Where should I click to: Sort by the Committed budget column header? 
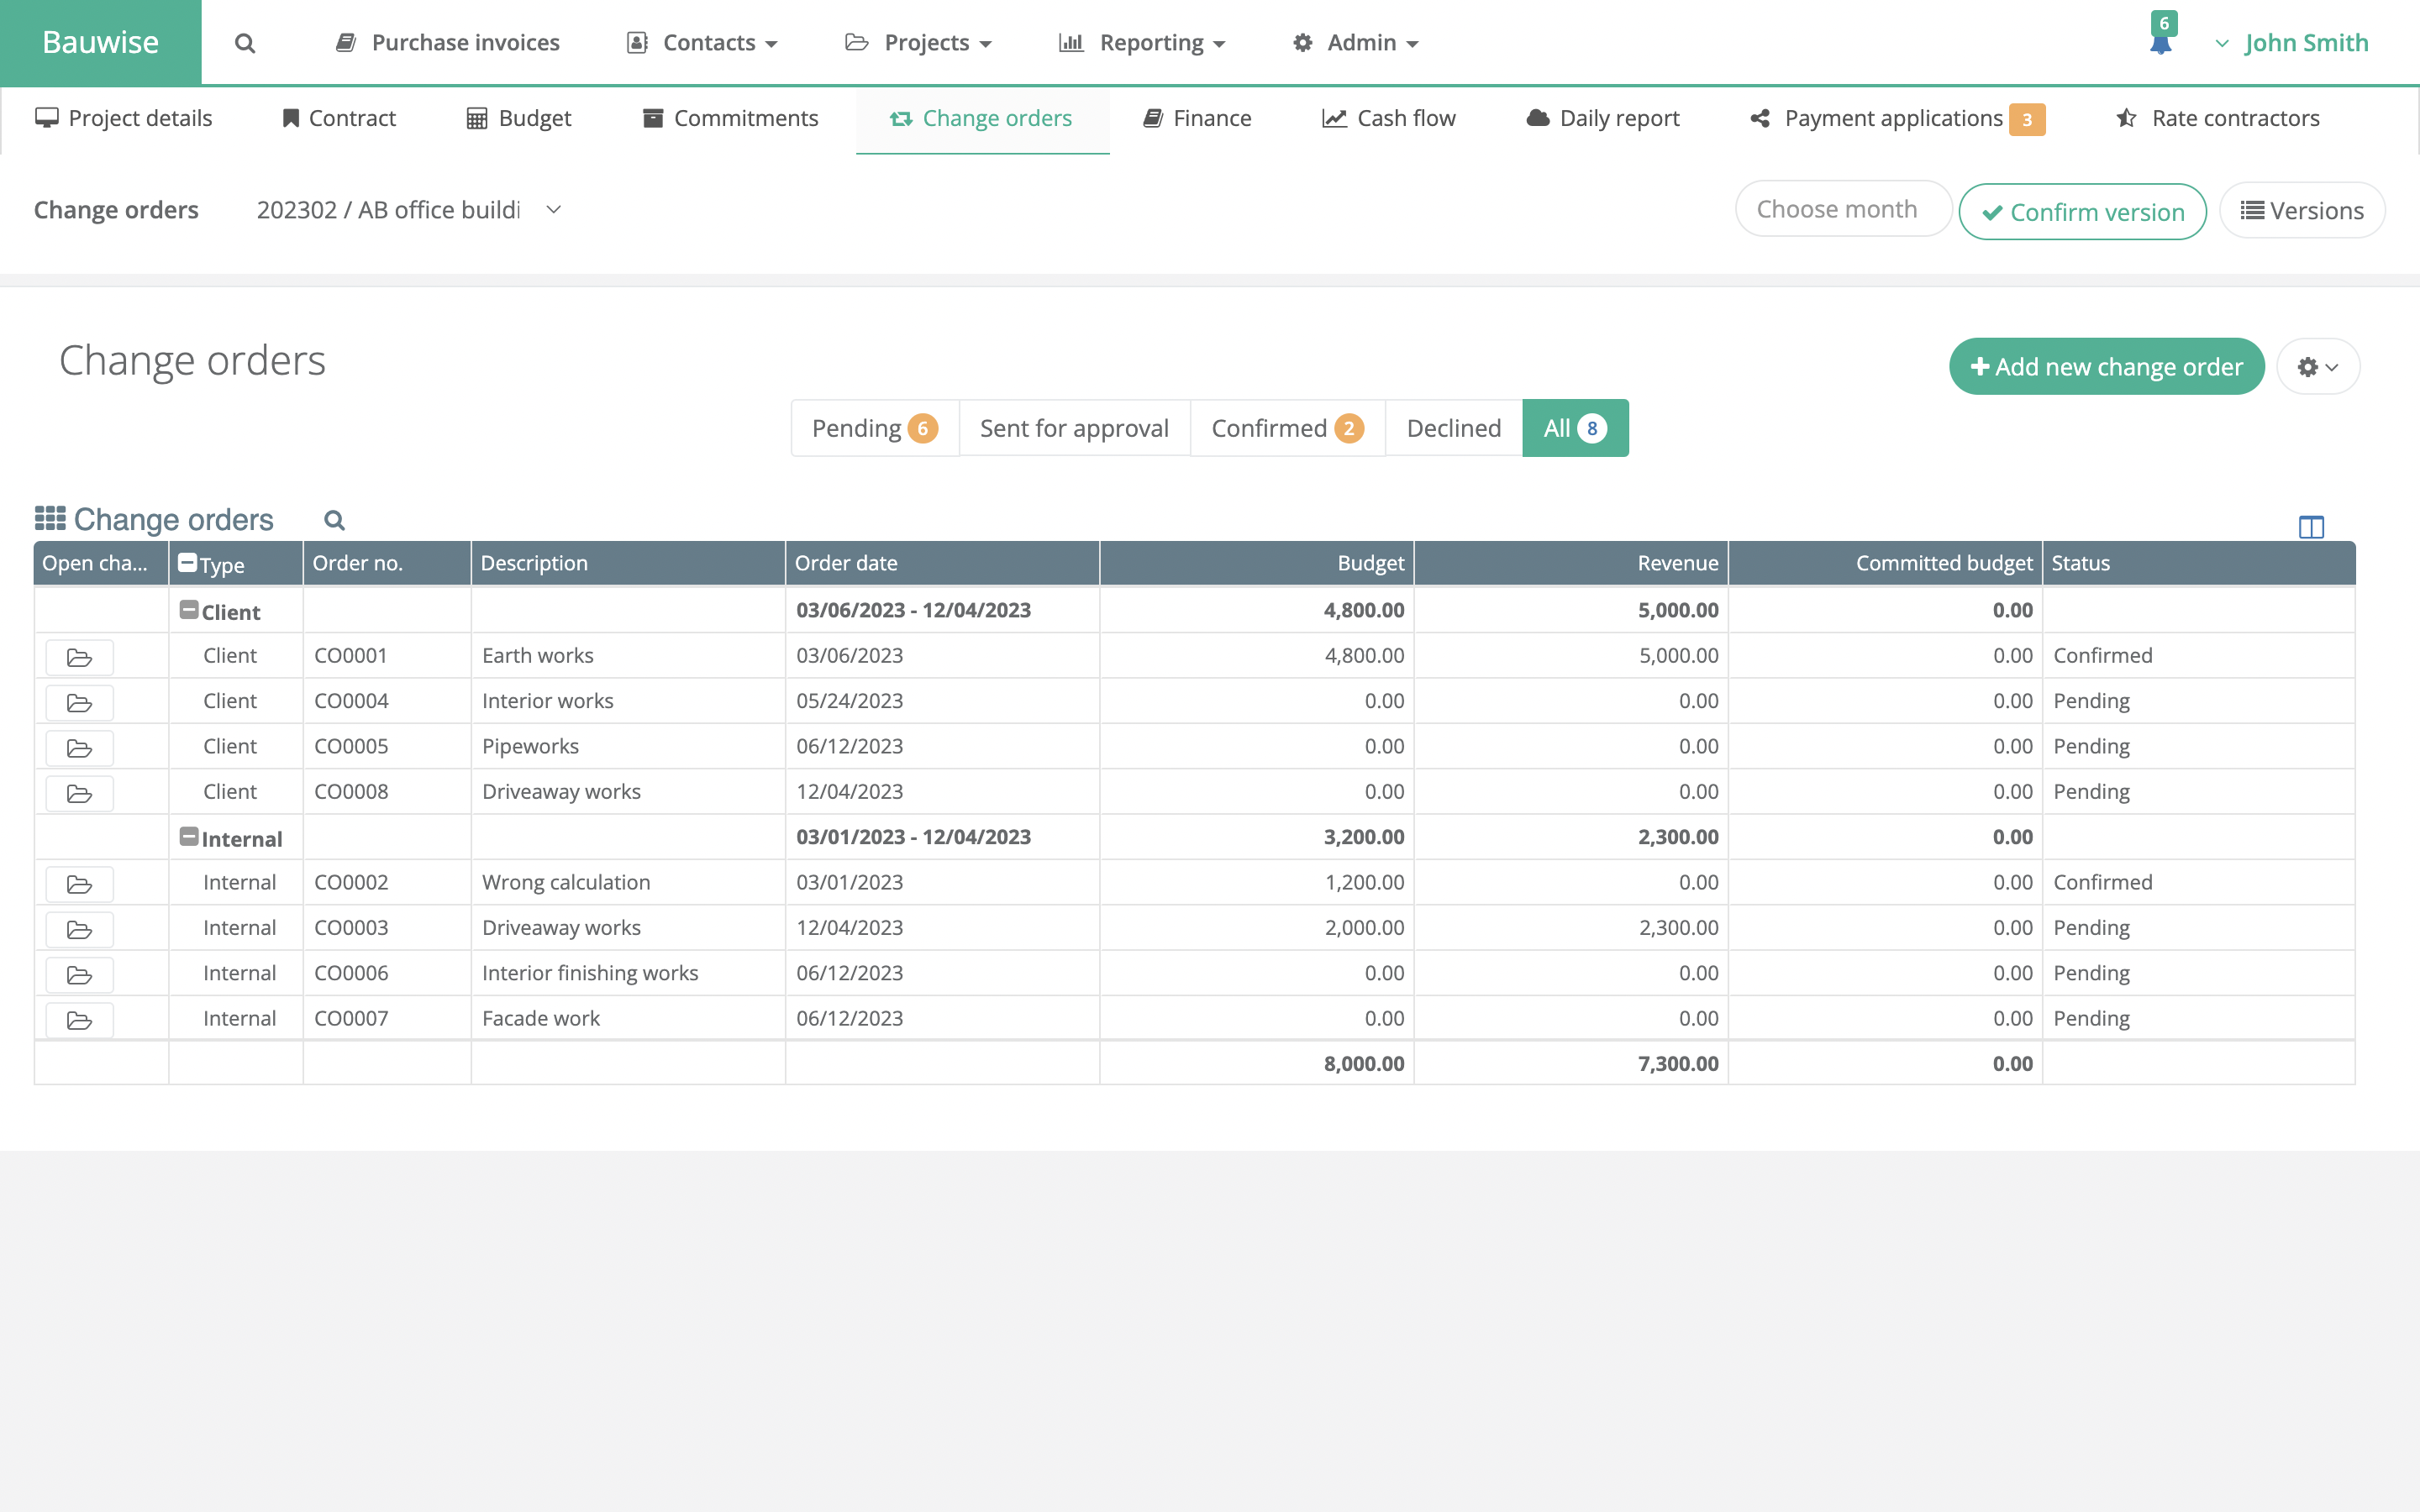(x=1885, y=563)
